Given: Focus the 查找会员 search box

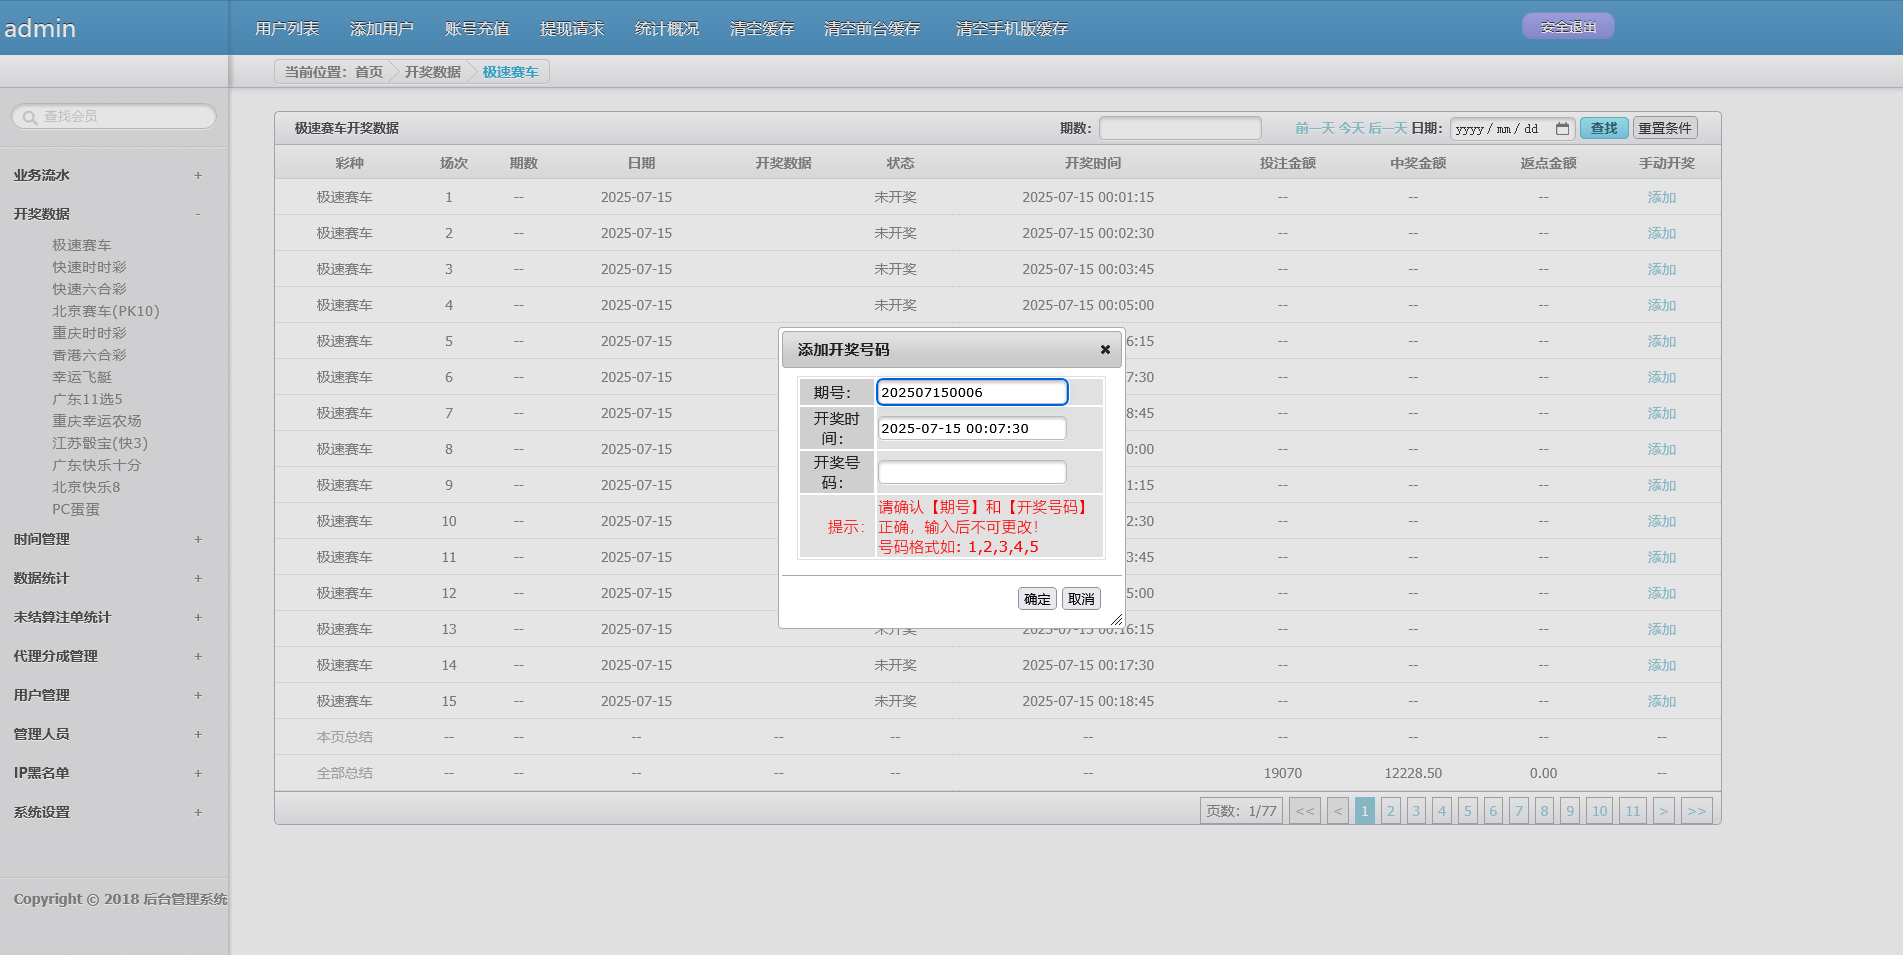Looking at the screenshot, I should [x=114, y=117].
